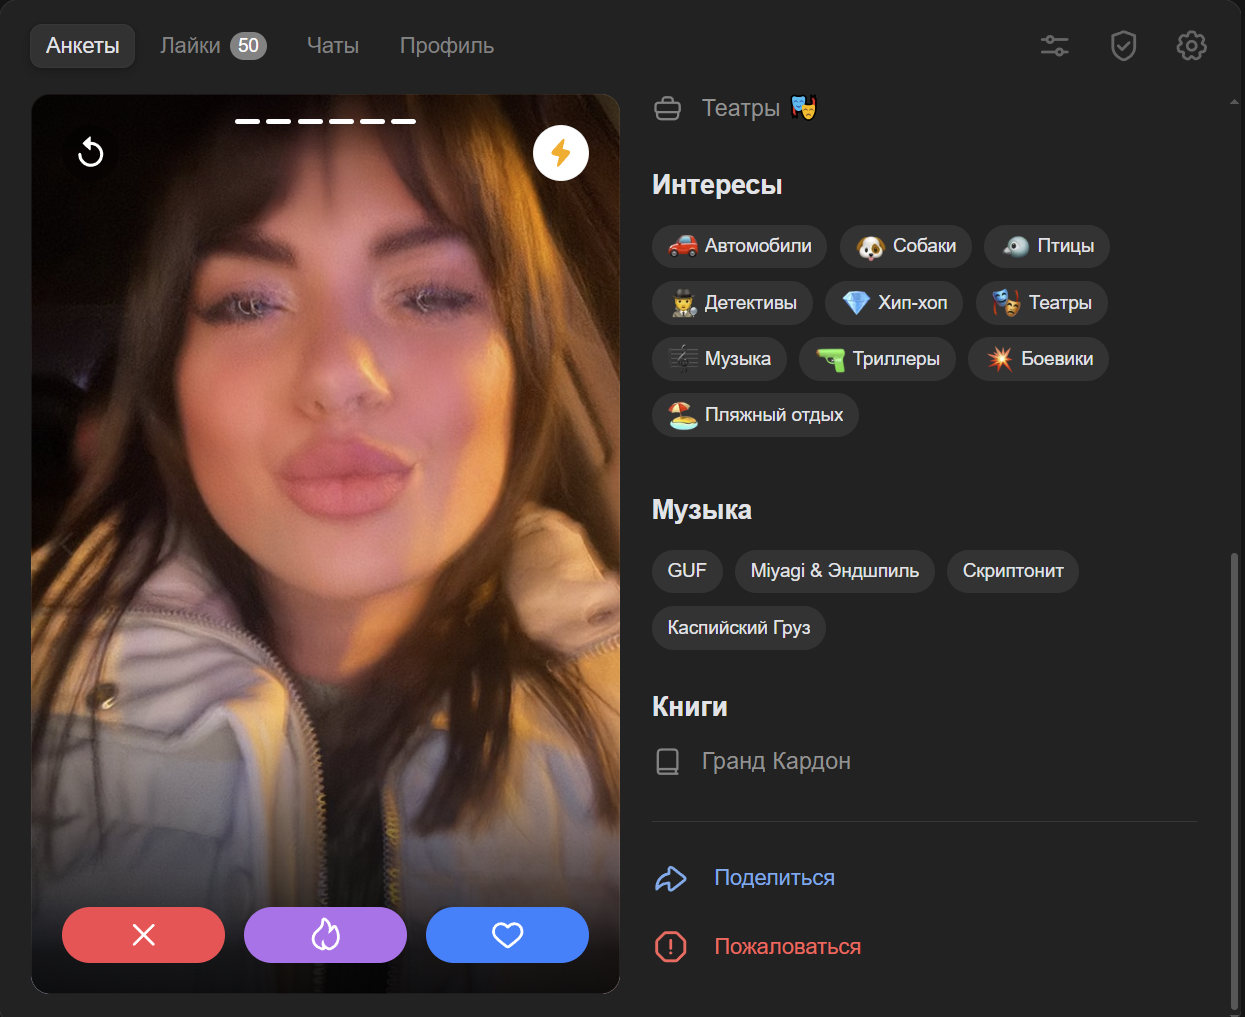The width and height of the screenshot is (1245, 1017).
Task: Open the gear settings icon
Action: pyautogui.click(x=1192, y=46)
